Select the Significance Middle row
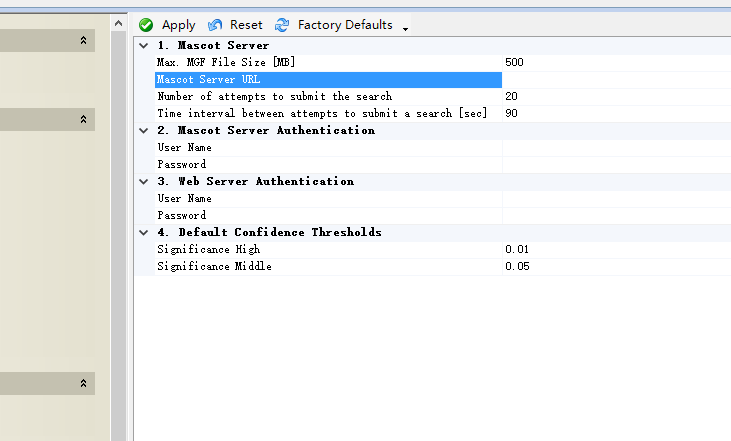 pyautogui.click(x=328, y=267)
